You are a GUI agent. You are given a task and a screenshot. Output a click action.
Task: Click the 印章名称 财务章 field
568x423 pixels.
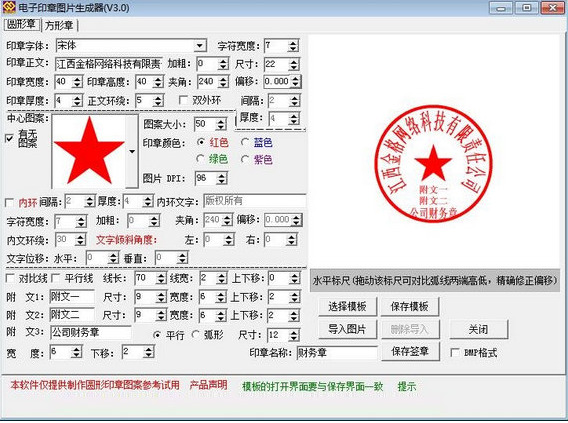point(337,352)
